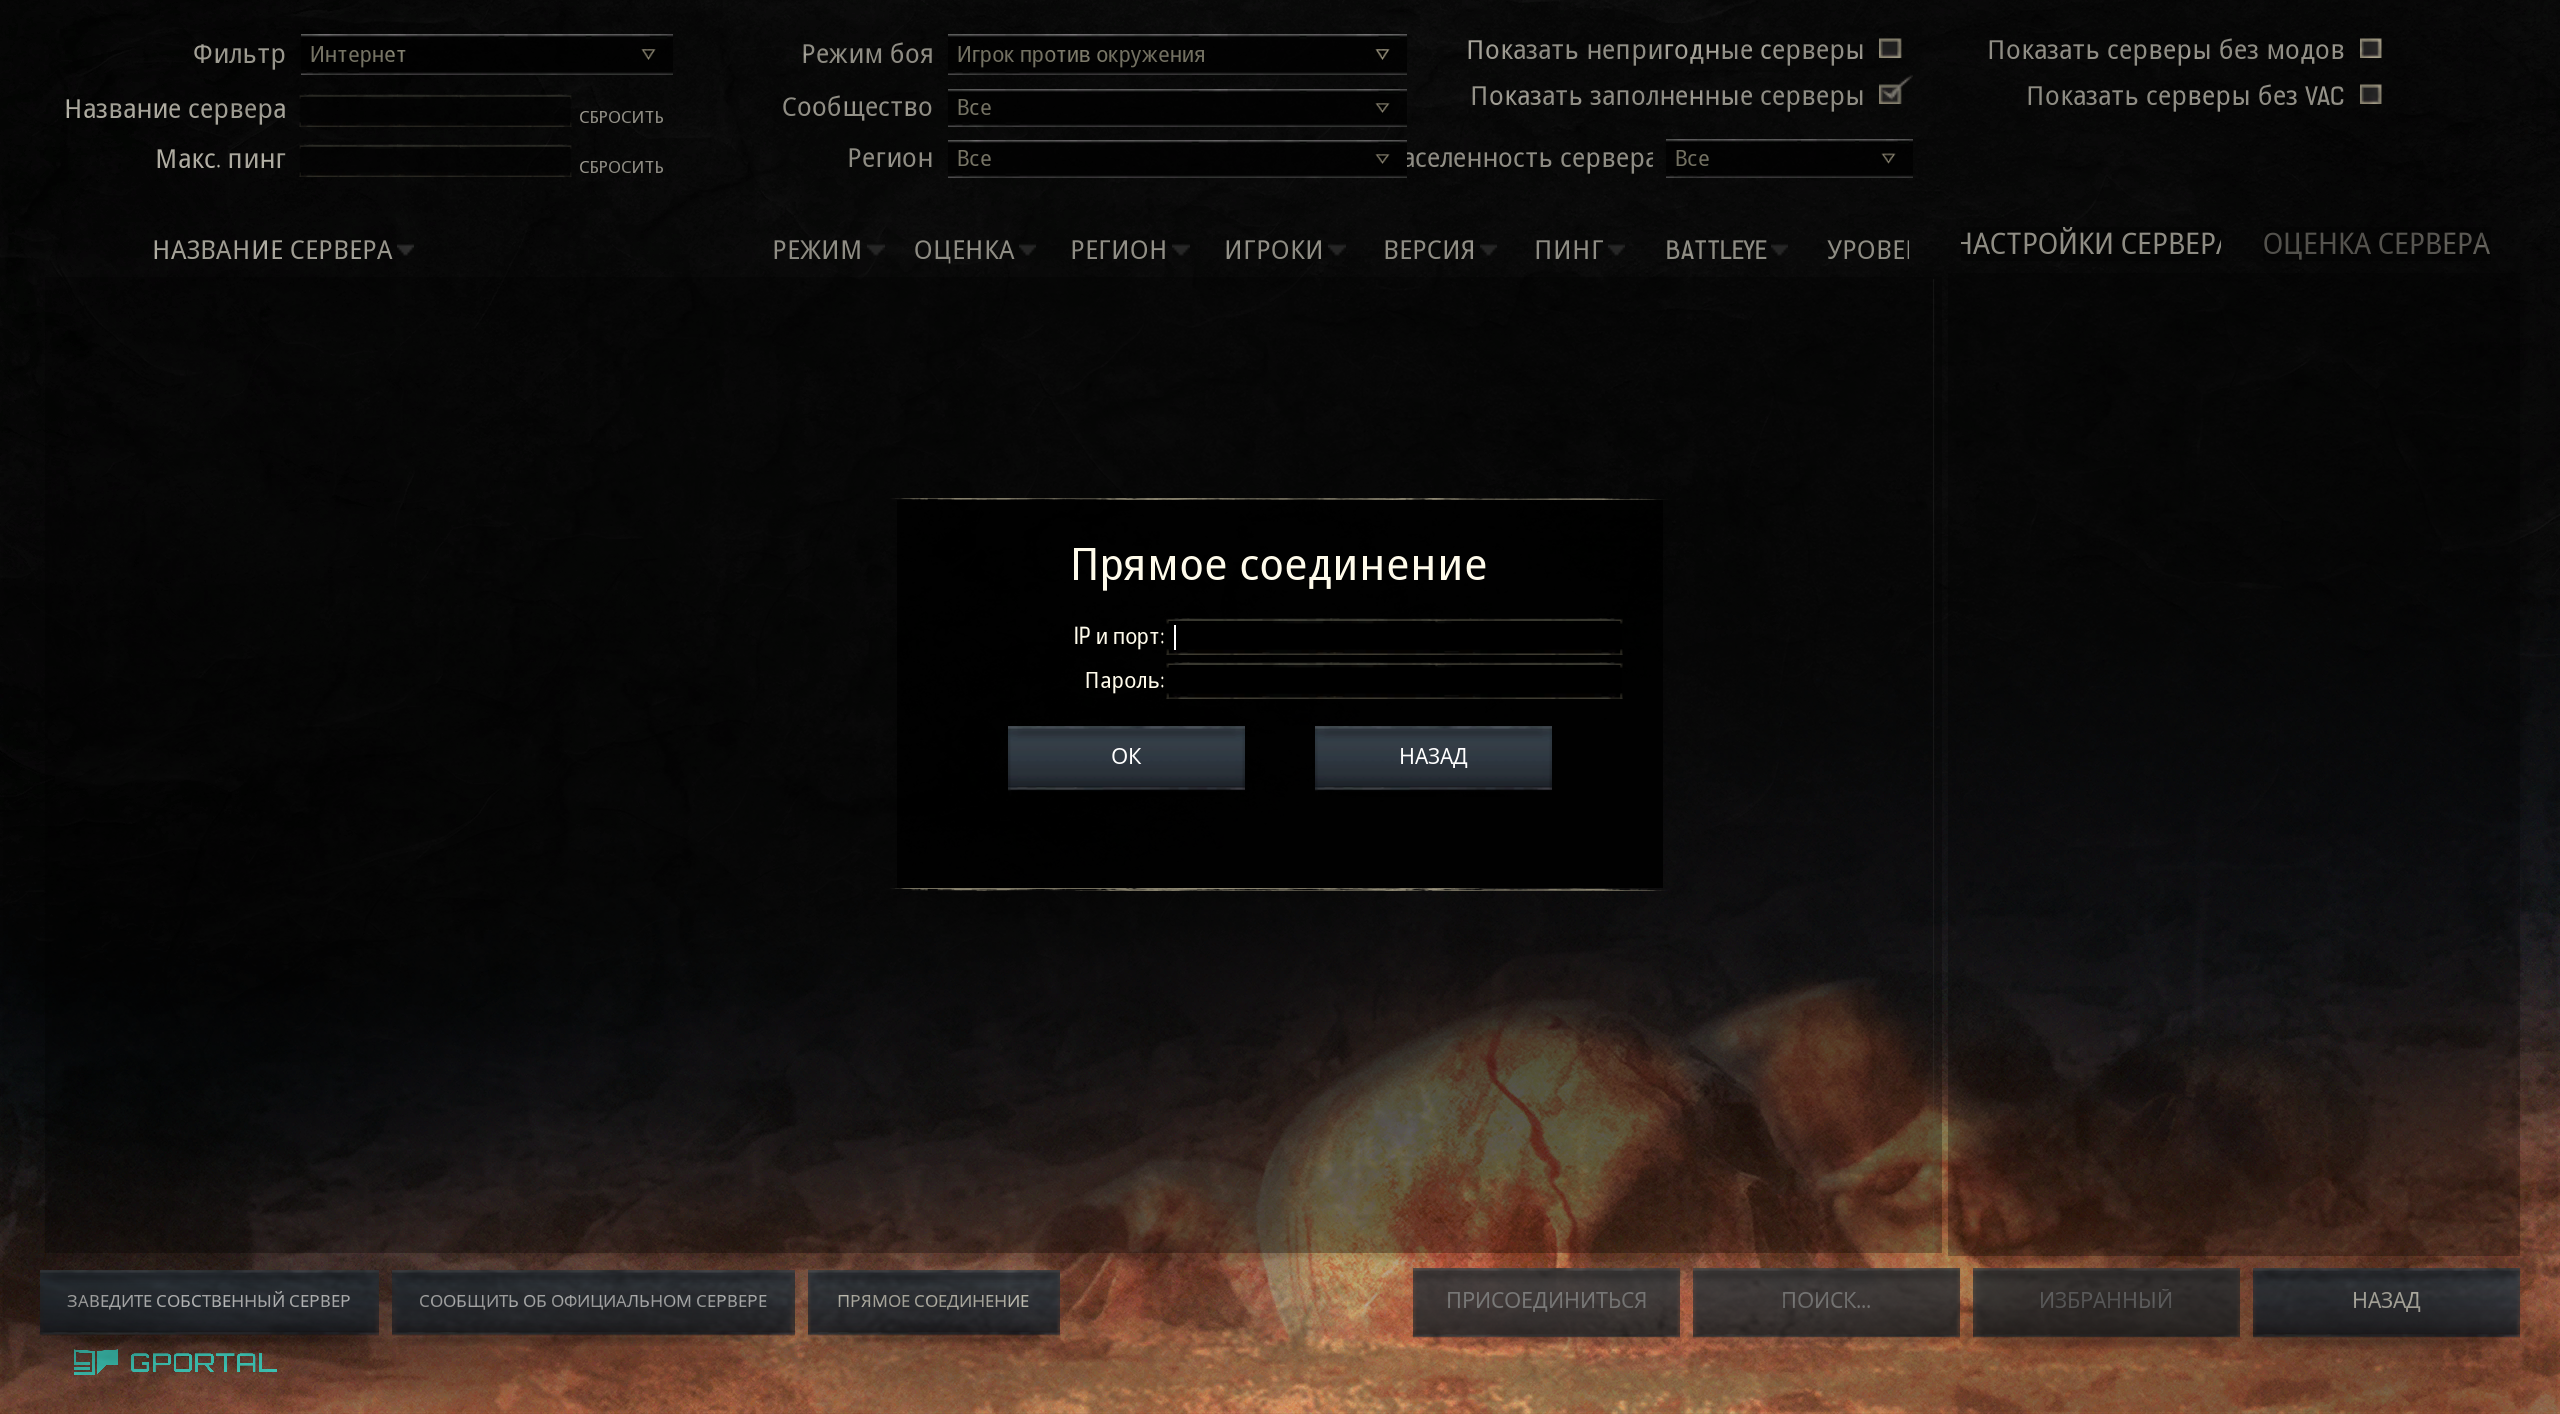The width and height of the screenshot is (2560, 1414).
Task: Click the ПОИСК... button
Action: (1826, 1301)
